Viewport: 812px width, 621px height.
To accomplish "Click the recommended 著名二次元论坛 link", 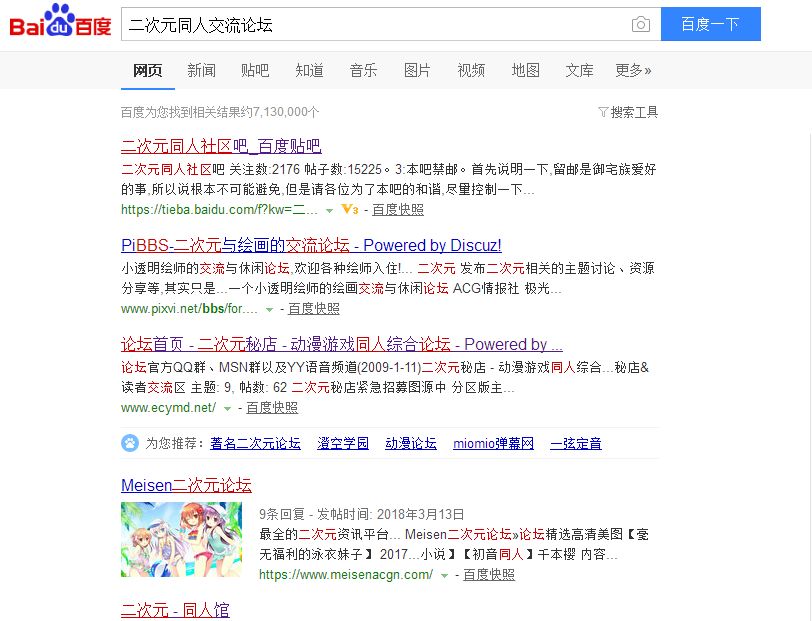I will (255, 443).
